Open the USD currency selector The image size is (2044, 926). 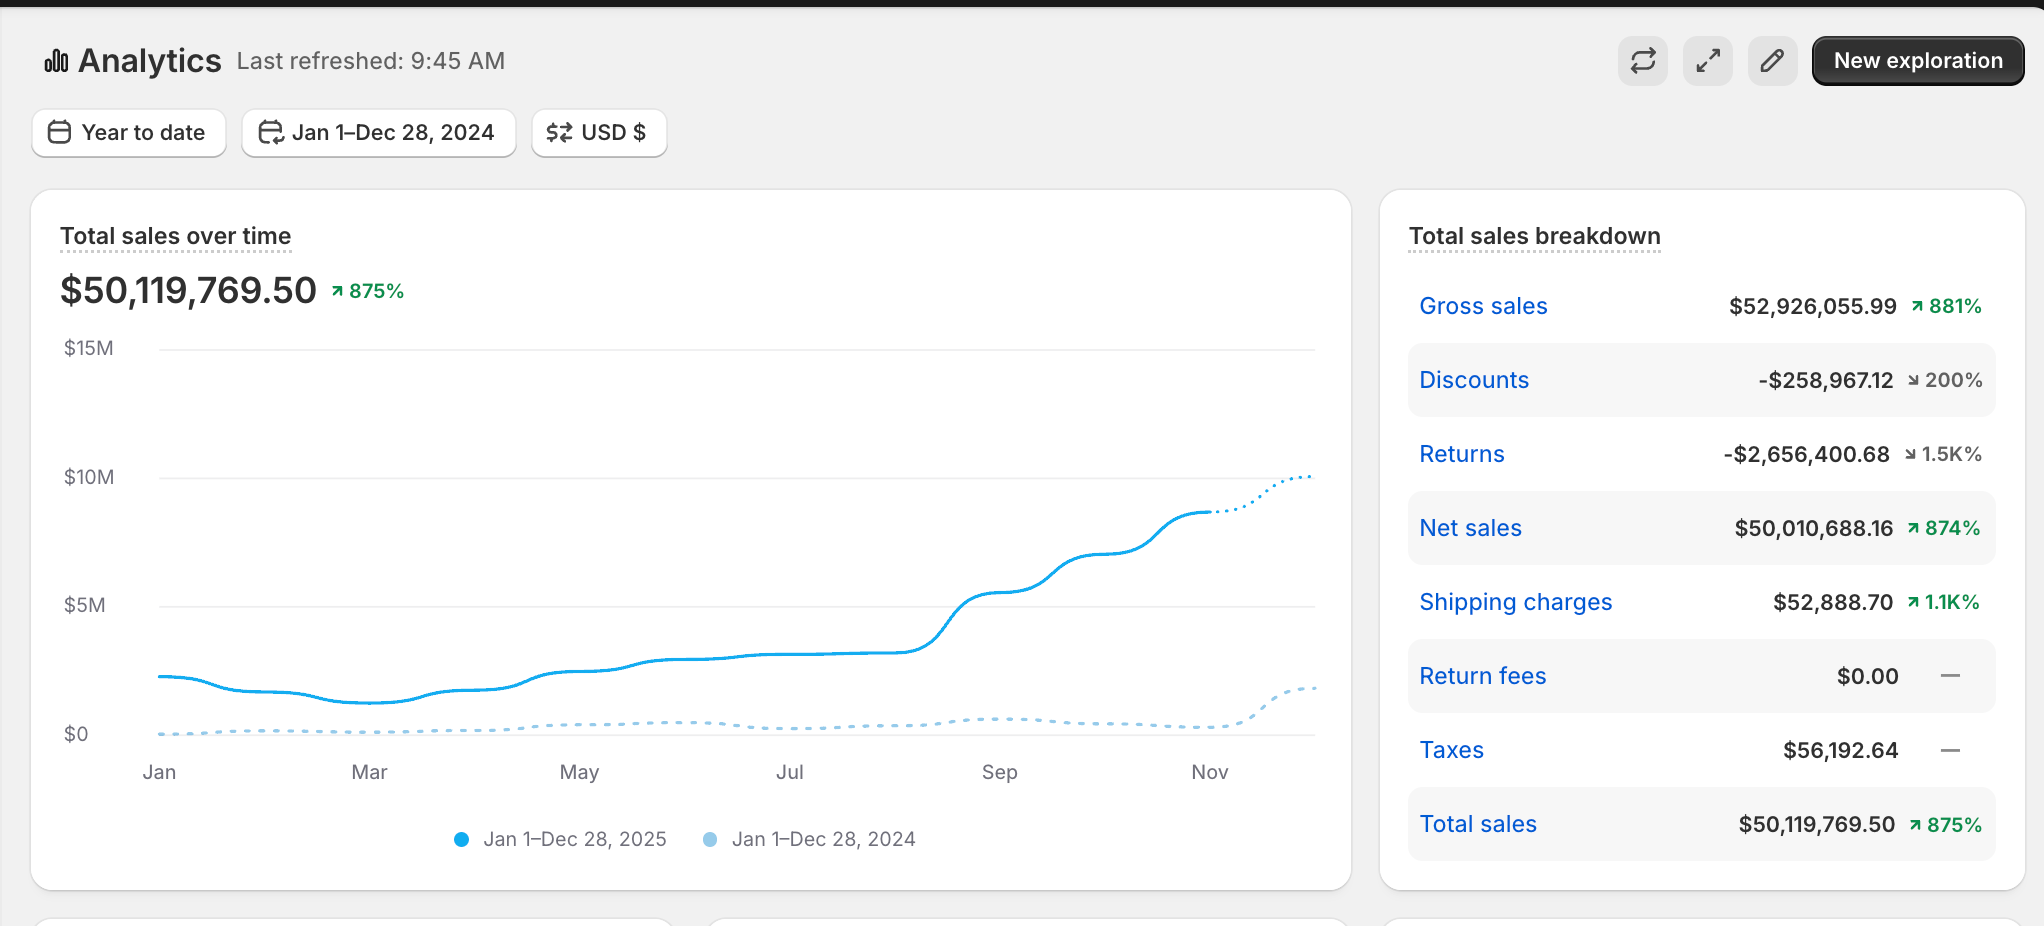[598, 132]
